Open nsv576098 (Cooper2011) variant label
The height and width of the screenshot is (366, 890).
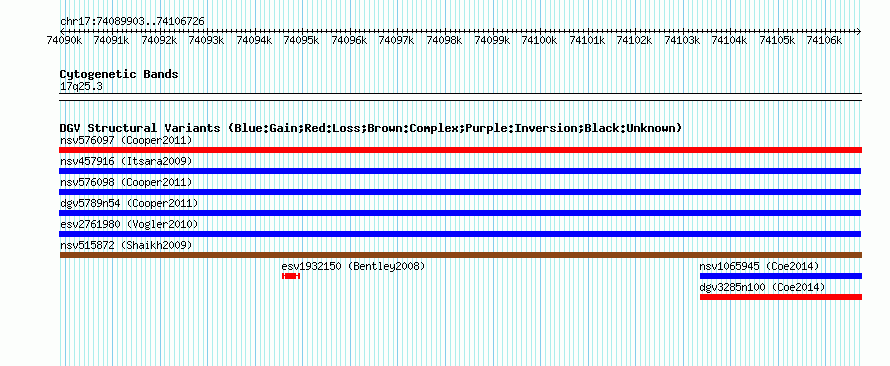click(x=126, y=182)
